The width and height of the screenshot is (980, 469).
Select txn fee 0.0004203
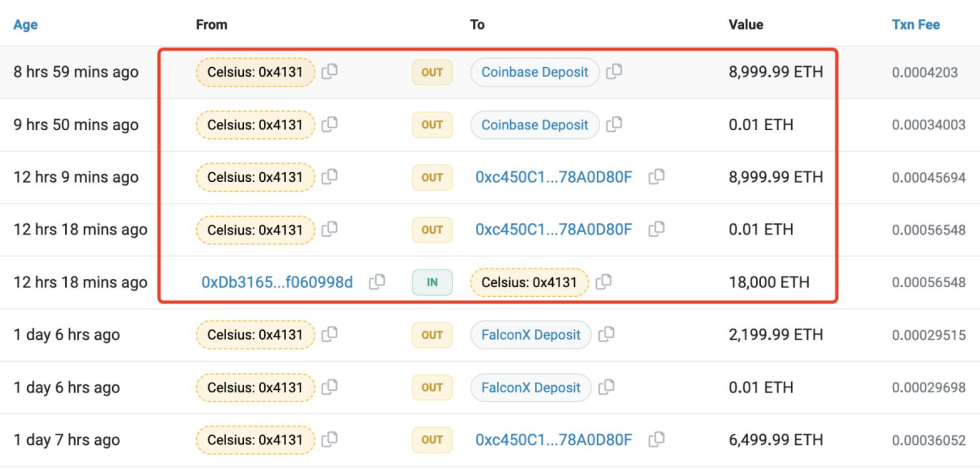[925, 72]
